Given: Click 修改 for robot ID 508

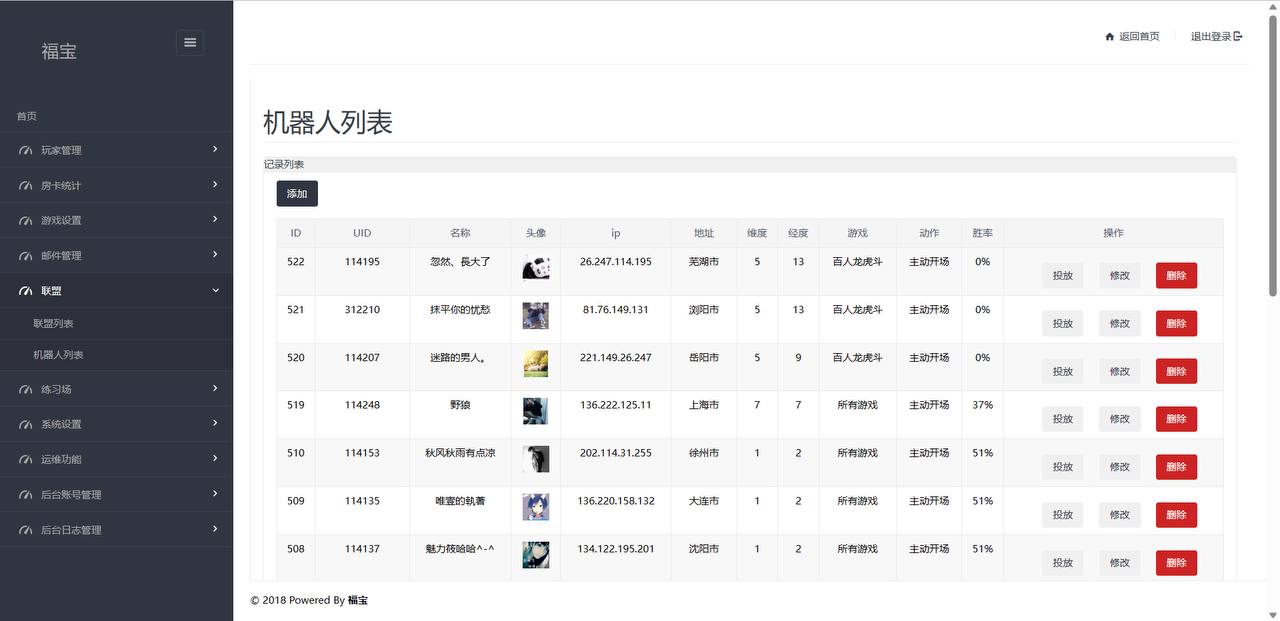Looking at the screenshot, I should [1119, 563].
